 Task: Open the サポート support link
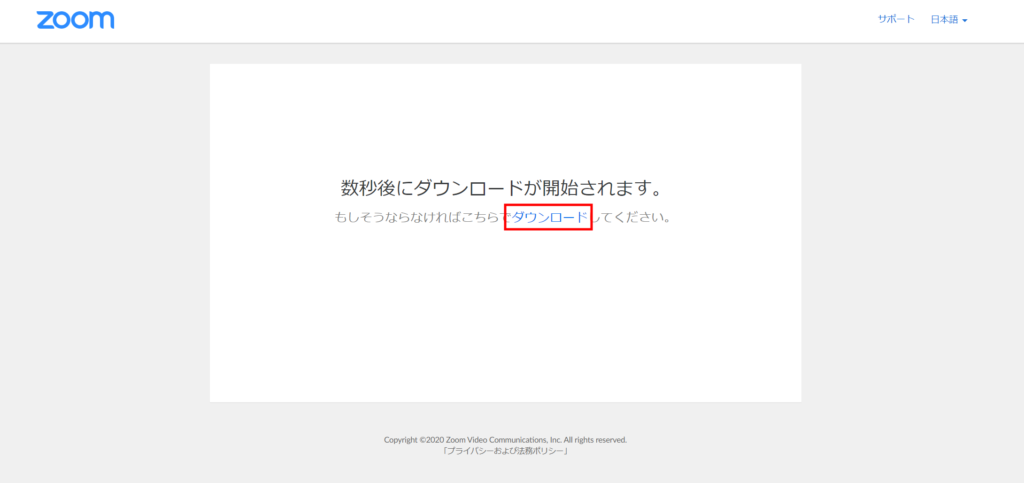click(896, 20)
